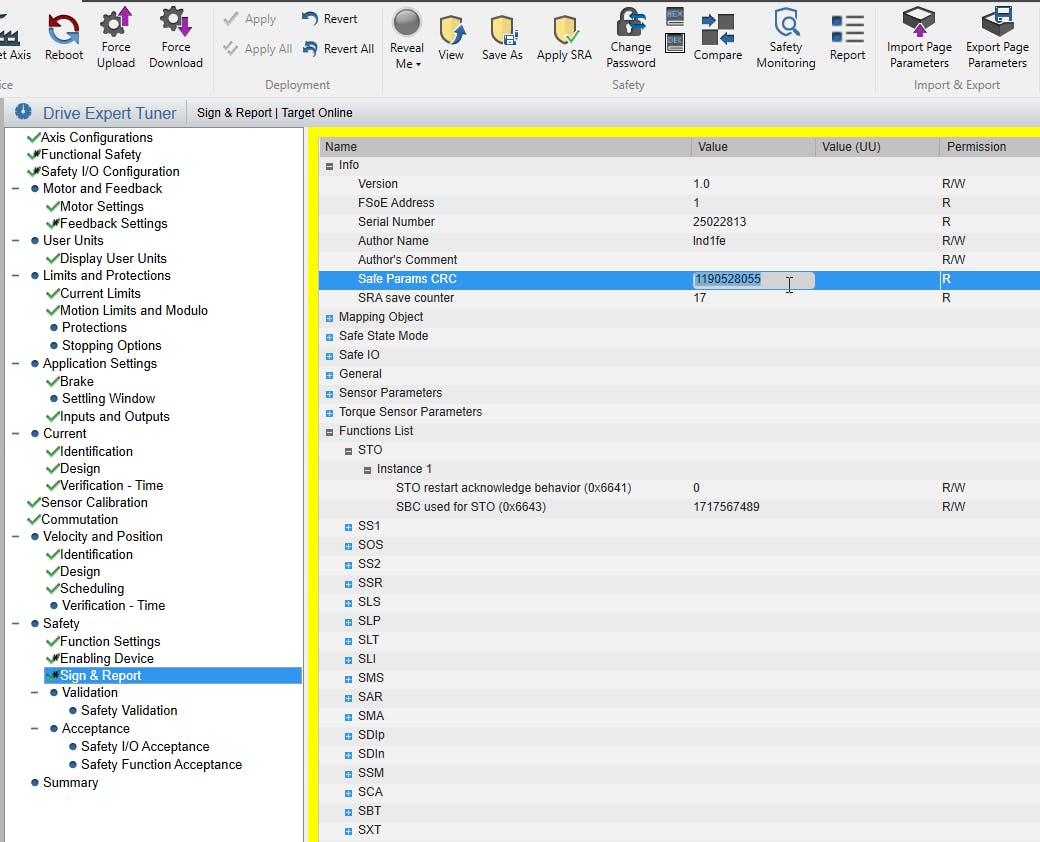Click the Save As shield icon
The width and height of the screenshot is (1040, 842).
pos(502,30)
